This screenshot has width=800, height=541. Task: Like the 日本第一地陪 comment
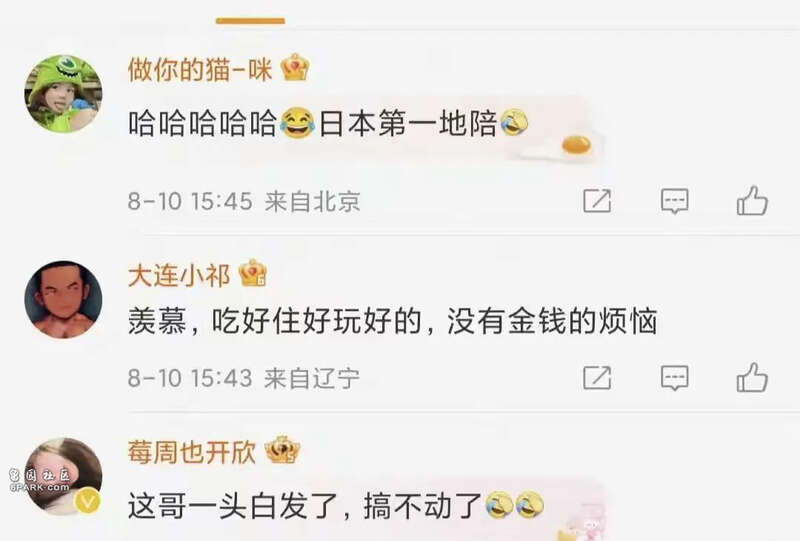coord(752,200)
